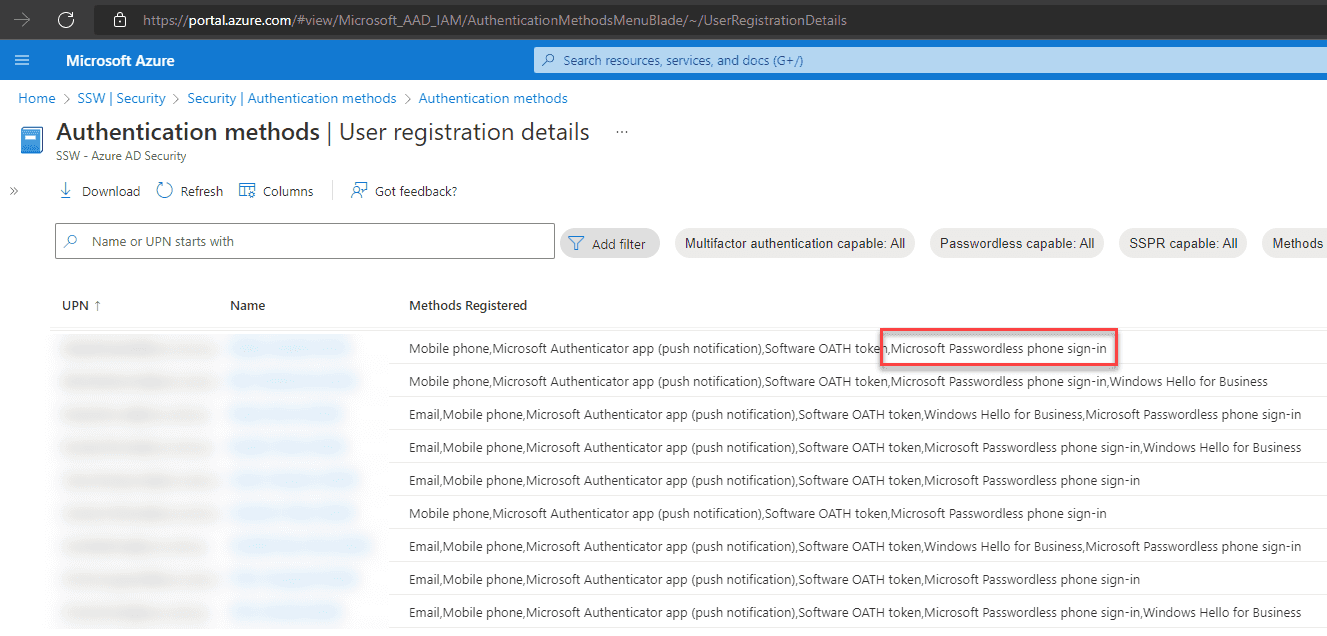Sort by the UPN column header
The width and height of the screenshot is (1327, 636).
click(x=81, y=305)
